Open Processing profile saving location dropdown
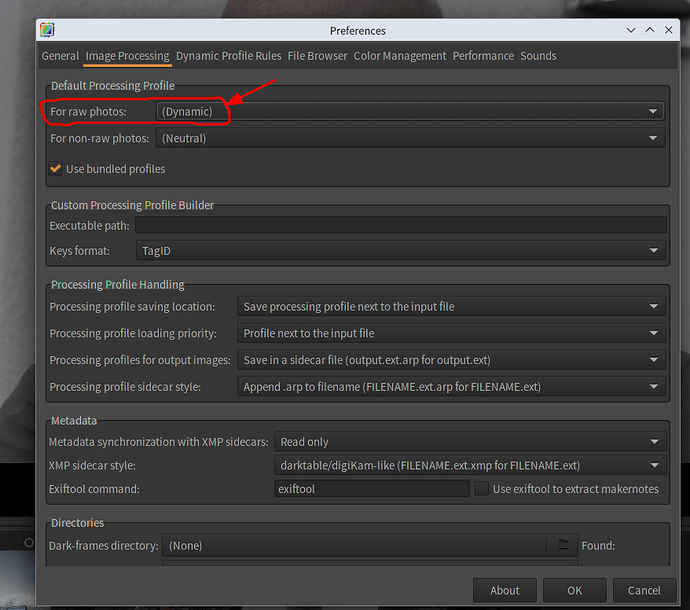Screen dimensions: 690x610 click(451, 306)
